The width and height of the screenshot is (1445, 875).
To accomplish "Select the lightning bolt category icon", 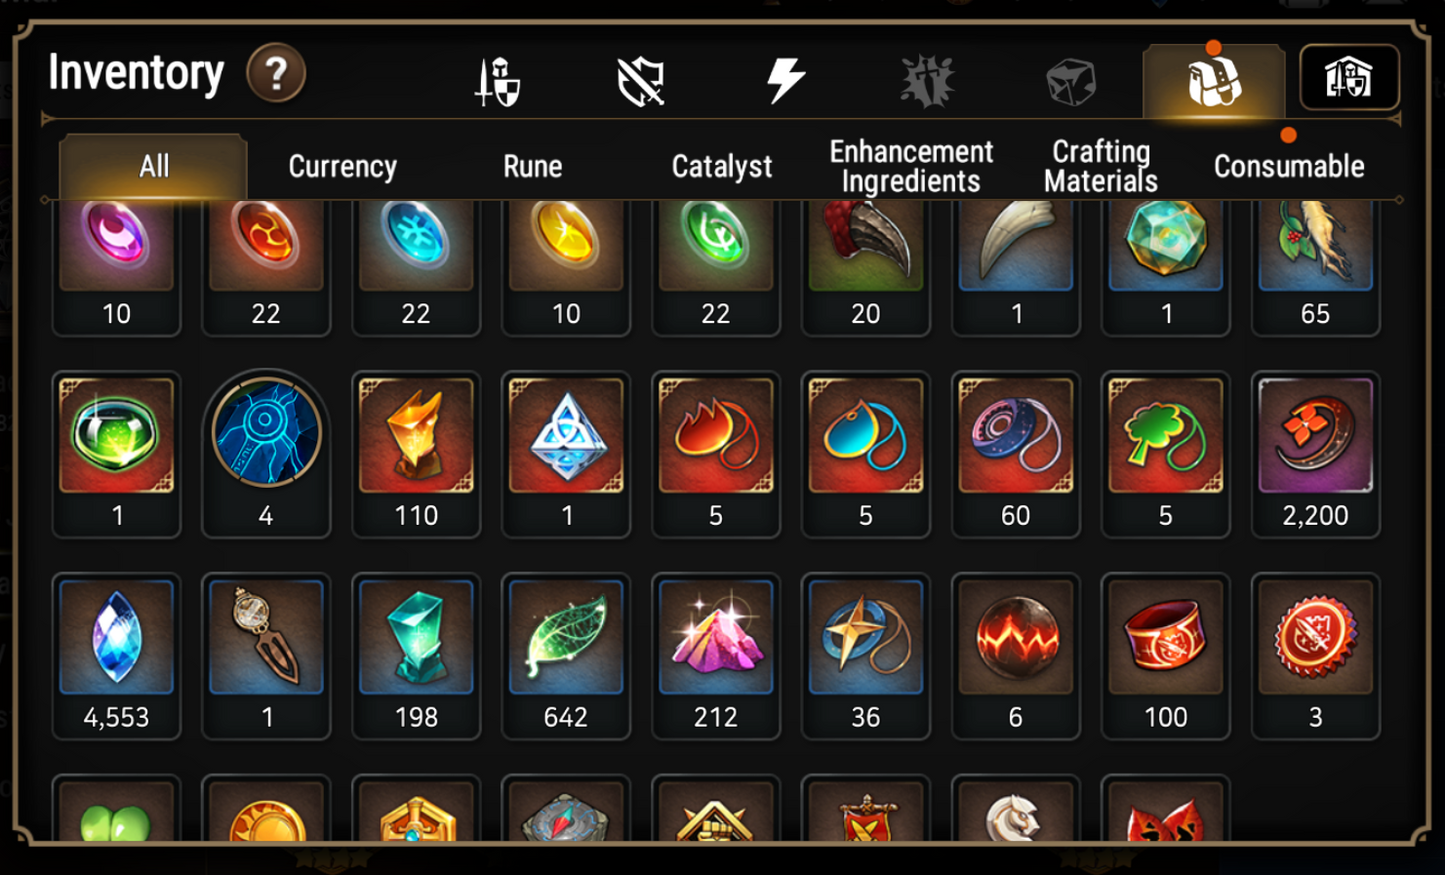I will (x=785, y=80).
